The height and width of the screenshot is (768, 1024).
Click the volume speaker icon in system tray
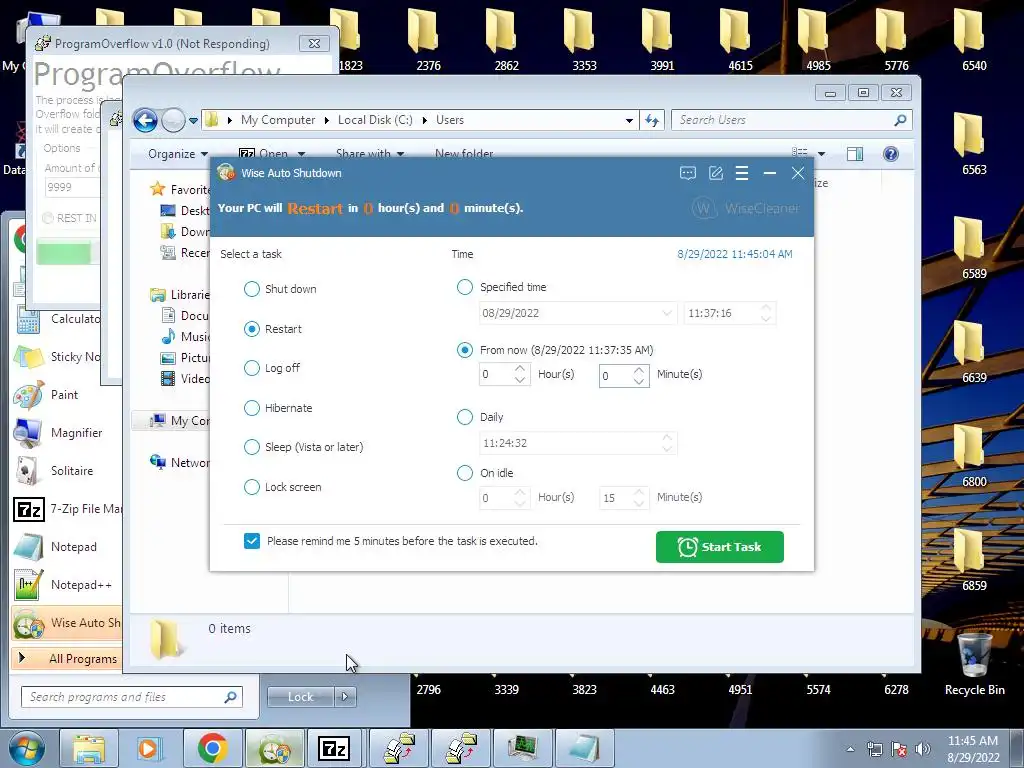coord(923,749)
